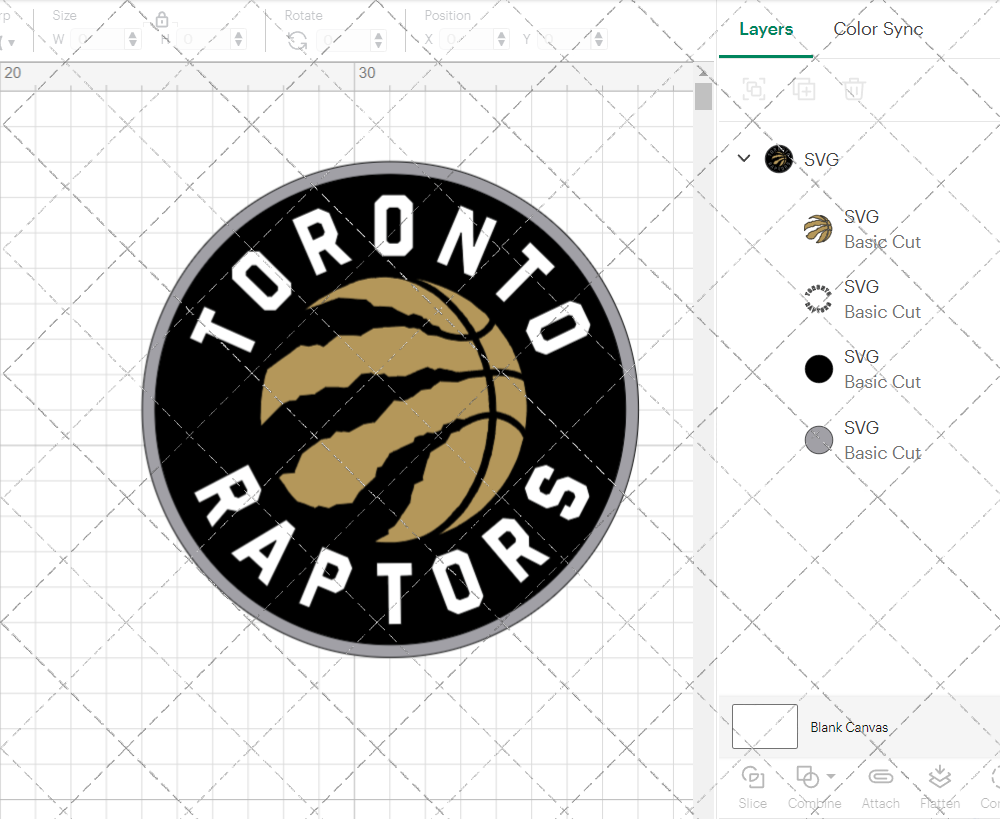
Task: Click the Combine shapes icon
Action: click(806, 777)
